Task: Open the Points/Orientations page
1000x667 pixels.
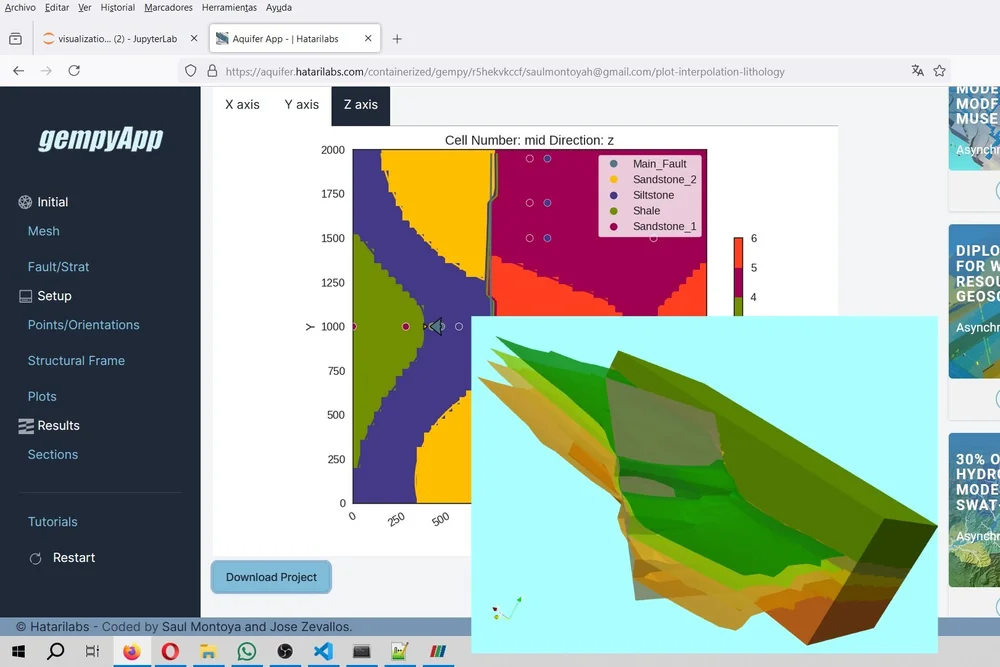Action: [83, 324]
